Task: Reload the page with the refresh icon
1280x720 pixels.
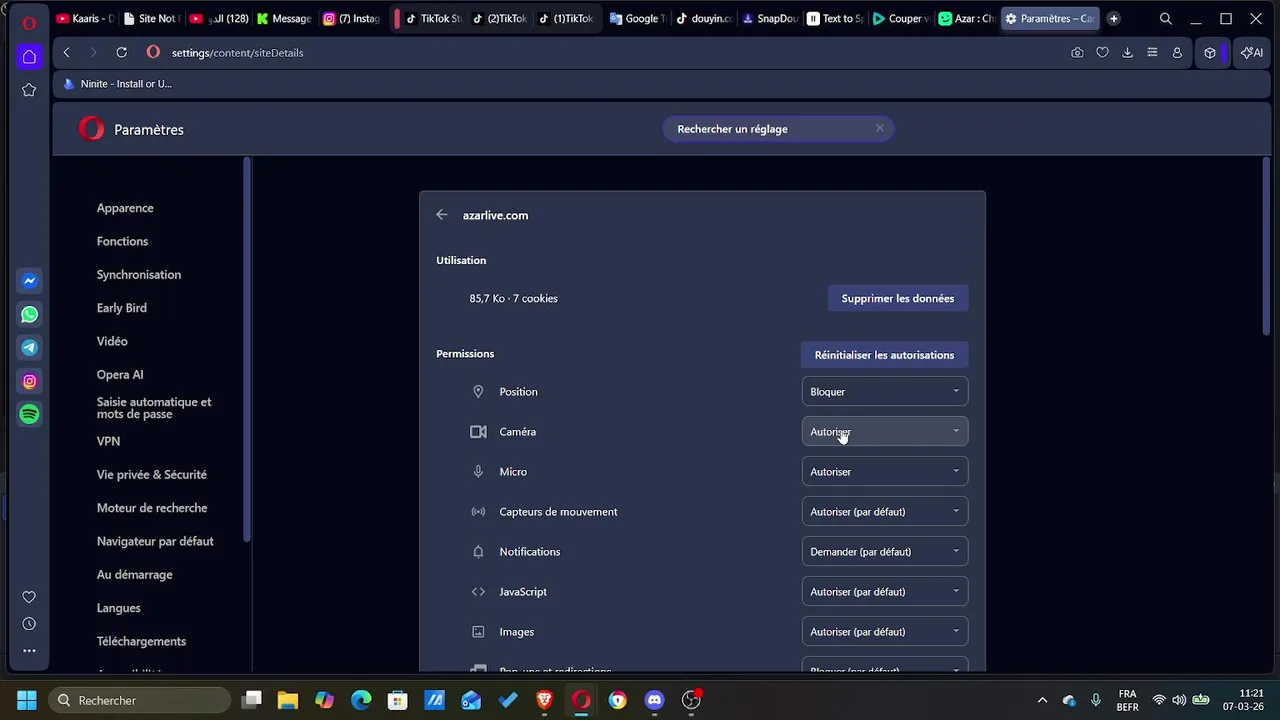Action: click(x=121, y=52)
